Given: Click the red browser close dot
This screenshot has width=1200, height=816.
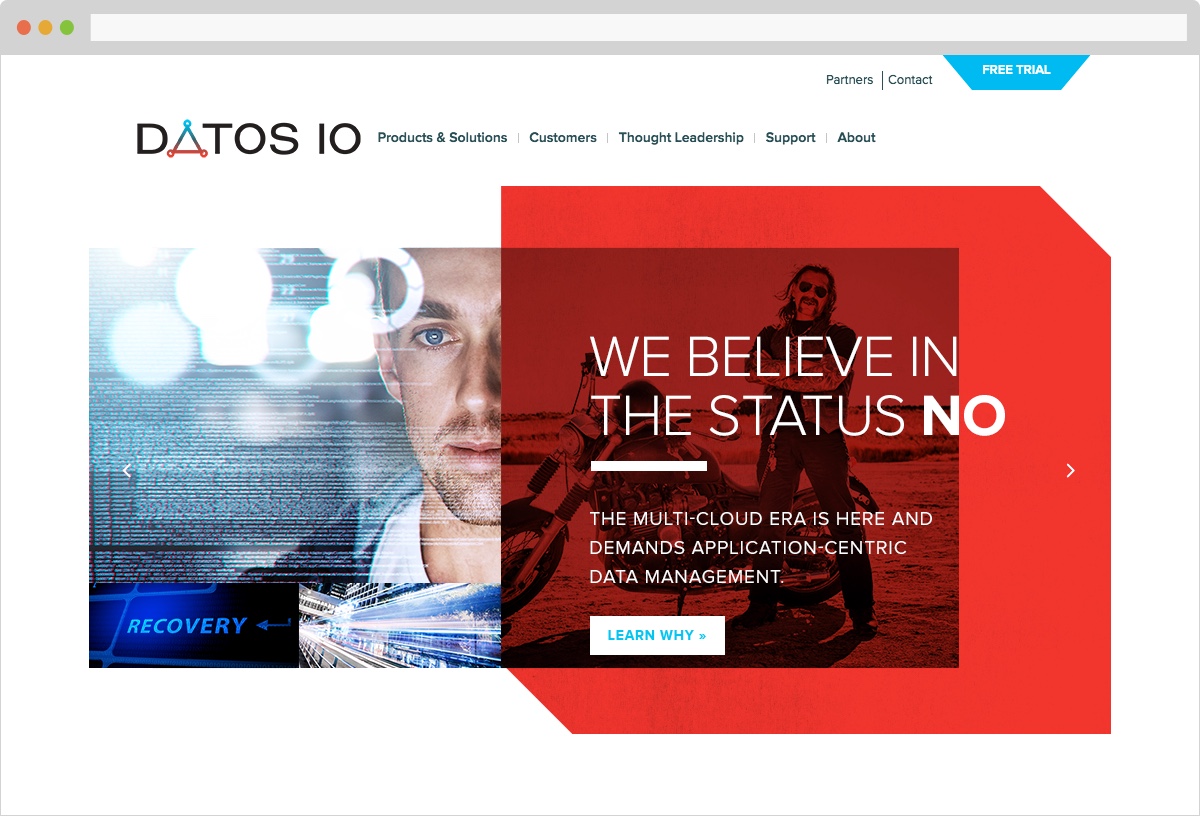Looking at the screenshot, I should pos(24,28).
